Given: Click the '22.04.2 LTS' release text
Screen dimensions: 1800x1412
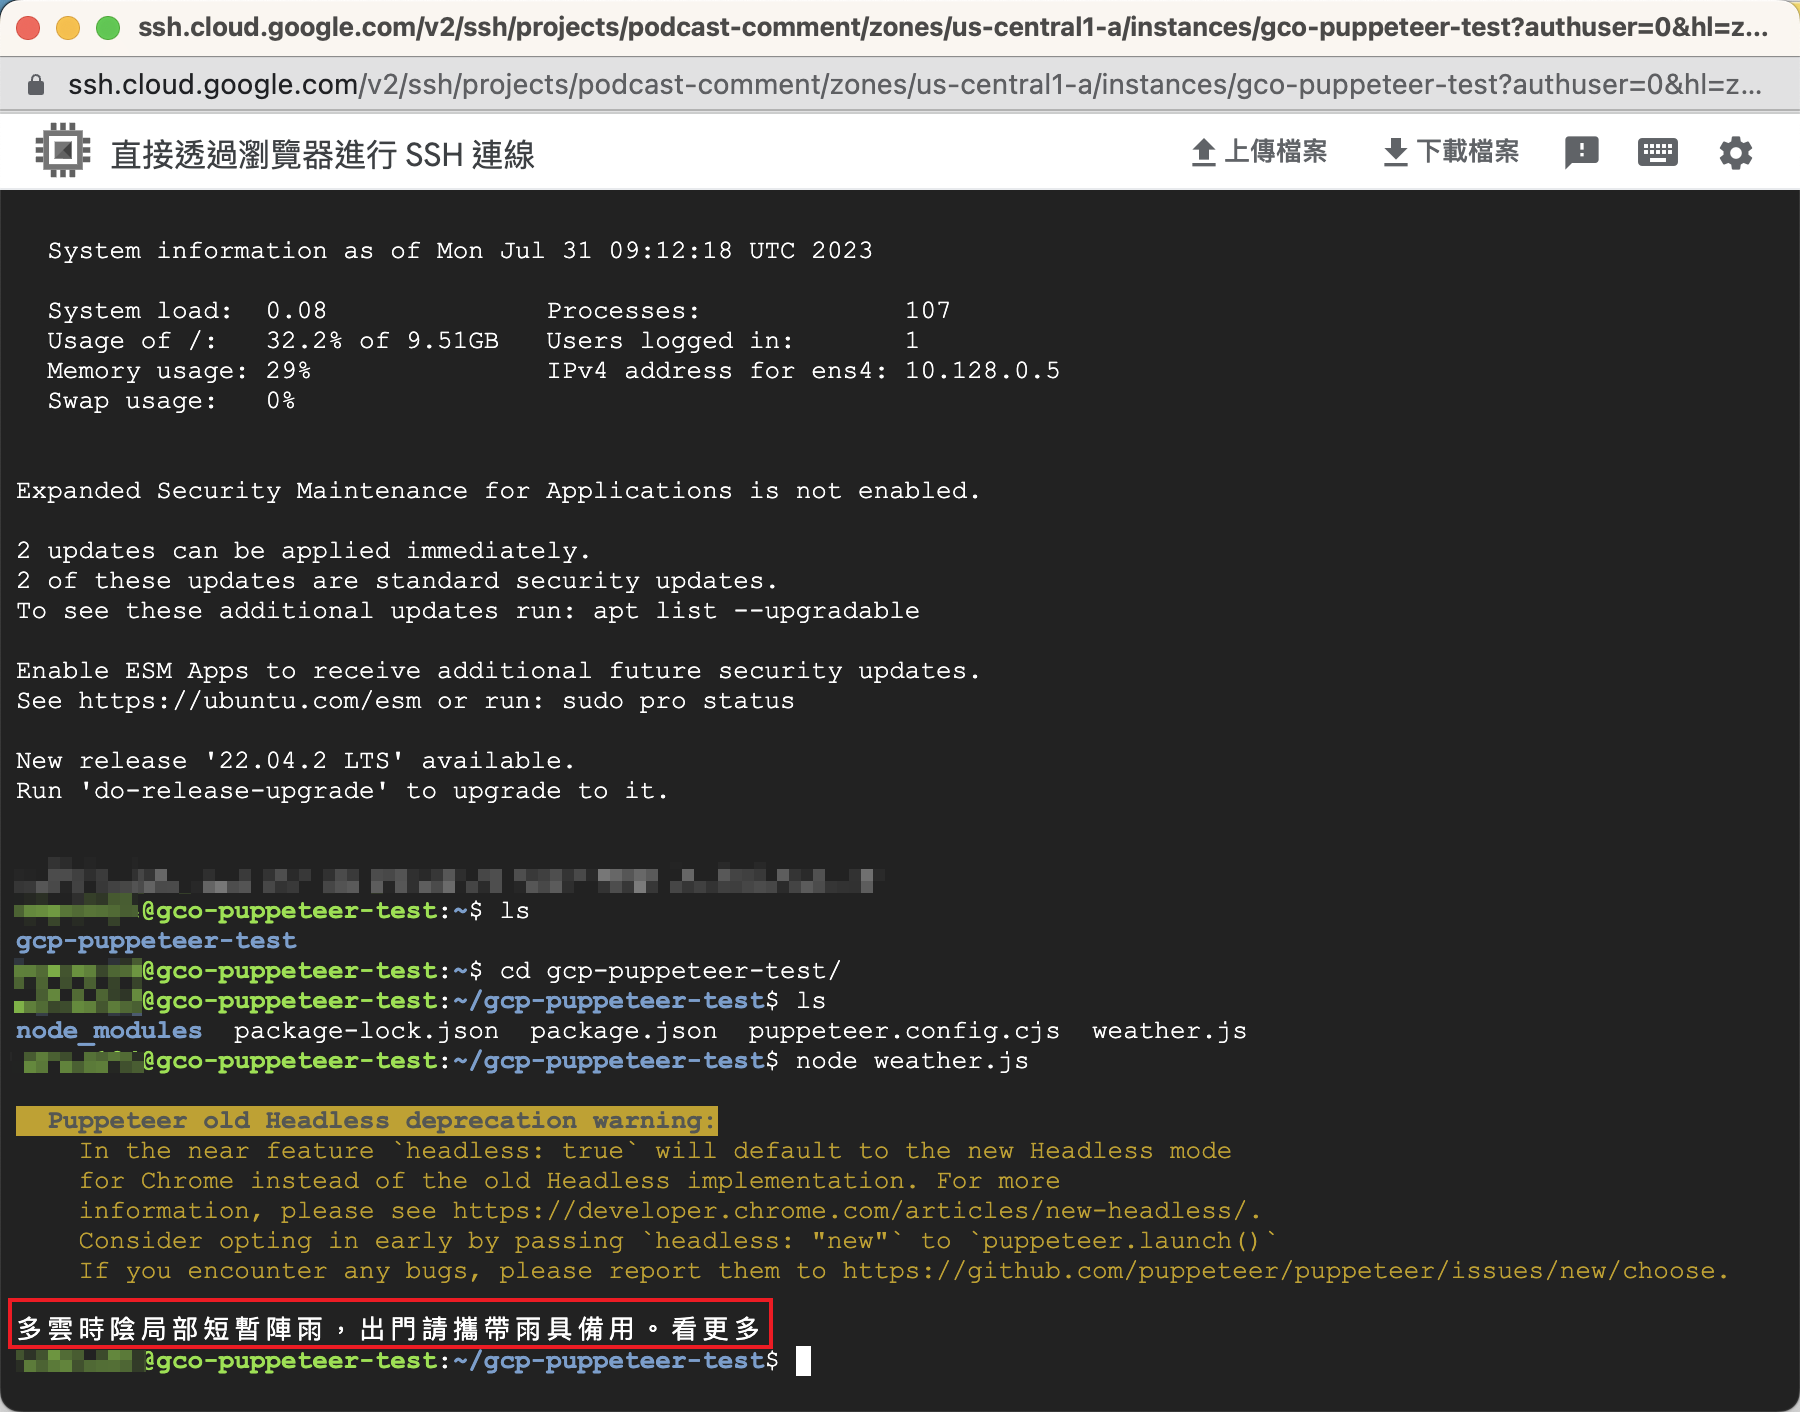Looking at the screenshot, I should point(304,761).
